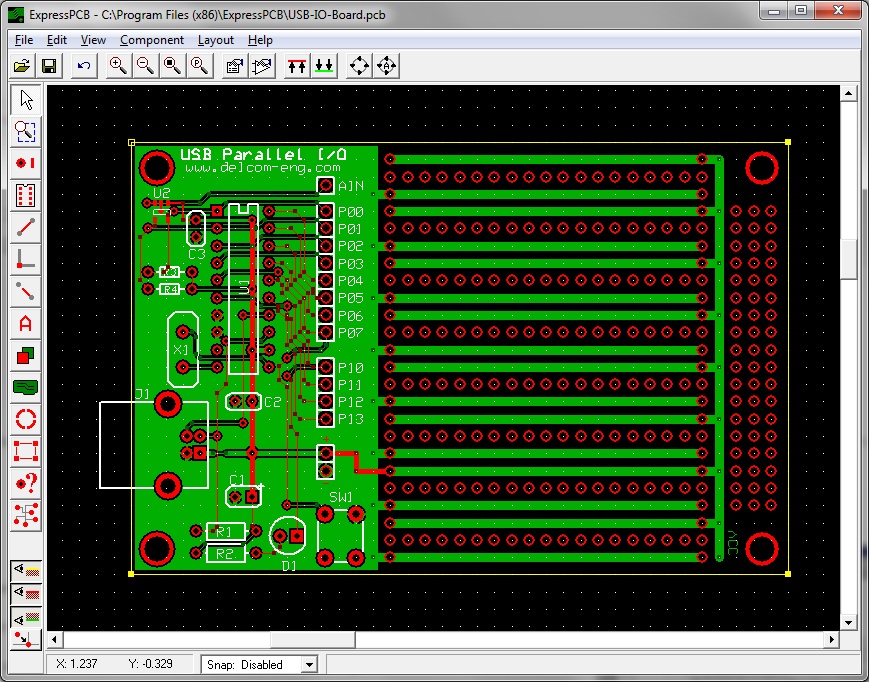869x682 pixels.
Task: Undo the last action
Action: point(85,65)
